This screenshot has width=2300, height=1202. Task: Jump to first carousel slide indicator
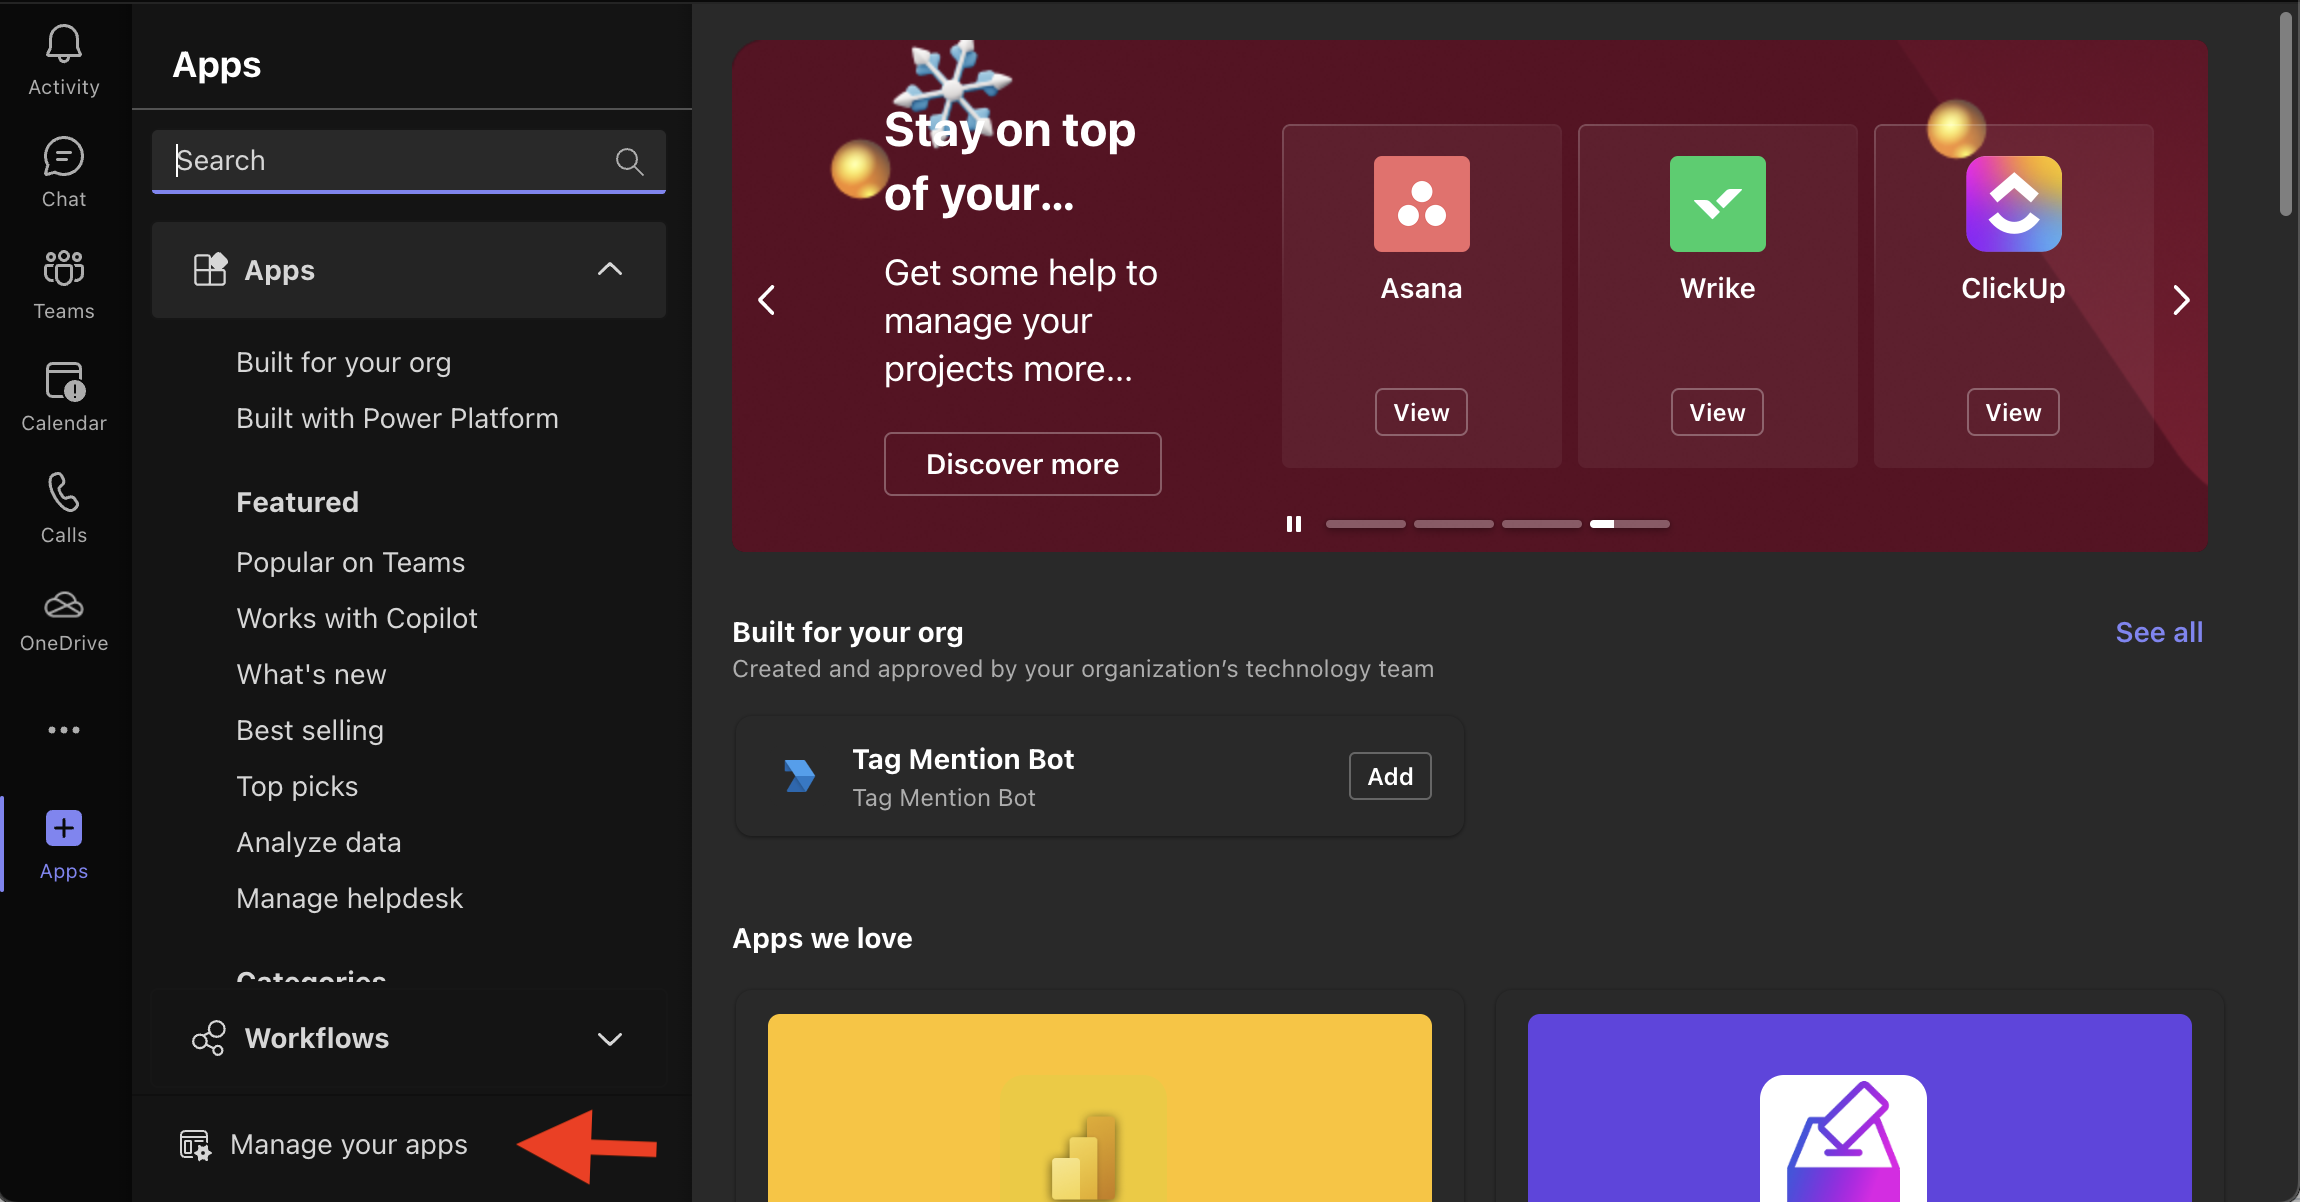coord(1365,524)
